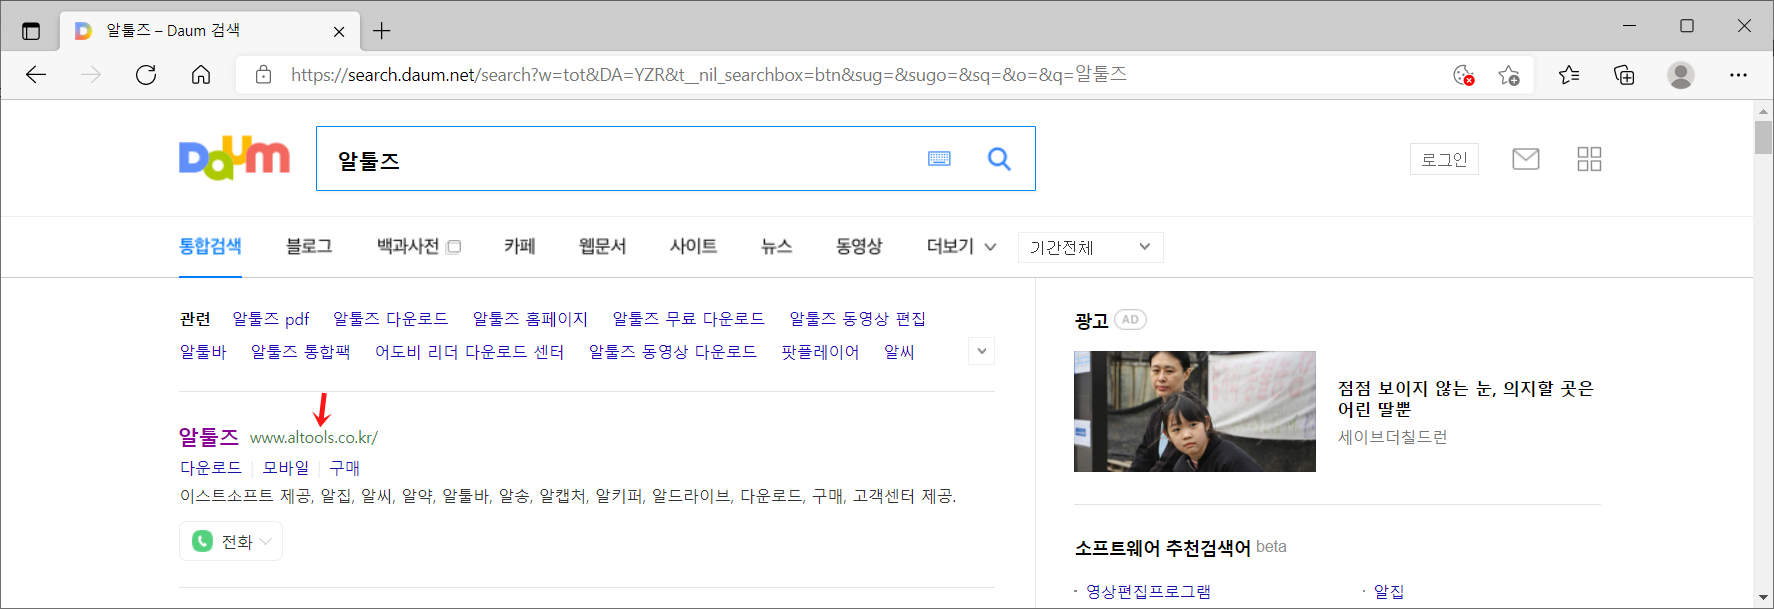The image size is (1774, 609).
Task: Click recommended term 알집
Action: [x=1389, y=591]
